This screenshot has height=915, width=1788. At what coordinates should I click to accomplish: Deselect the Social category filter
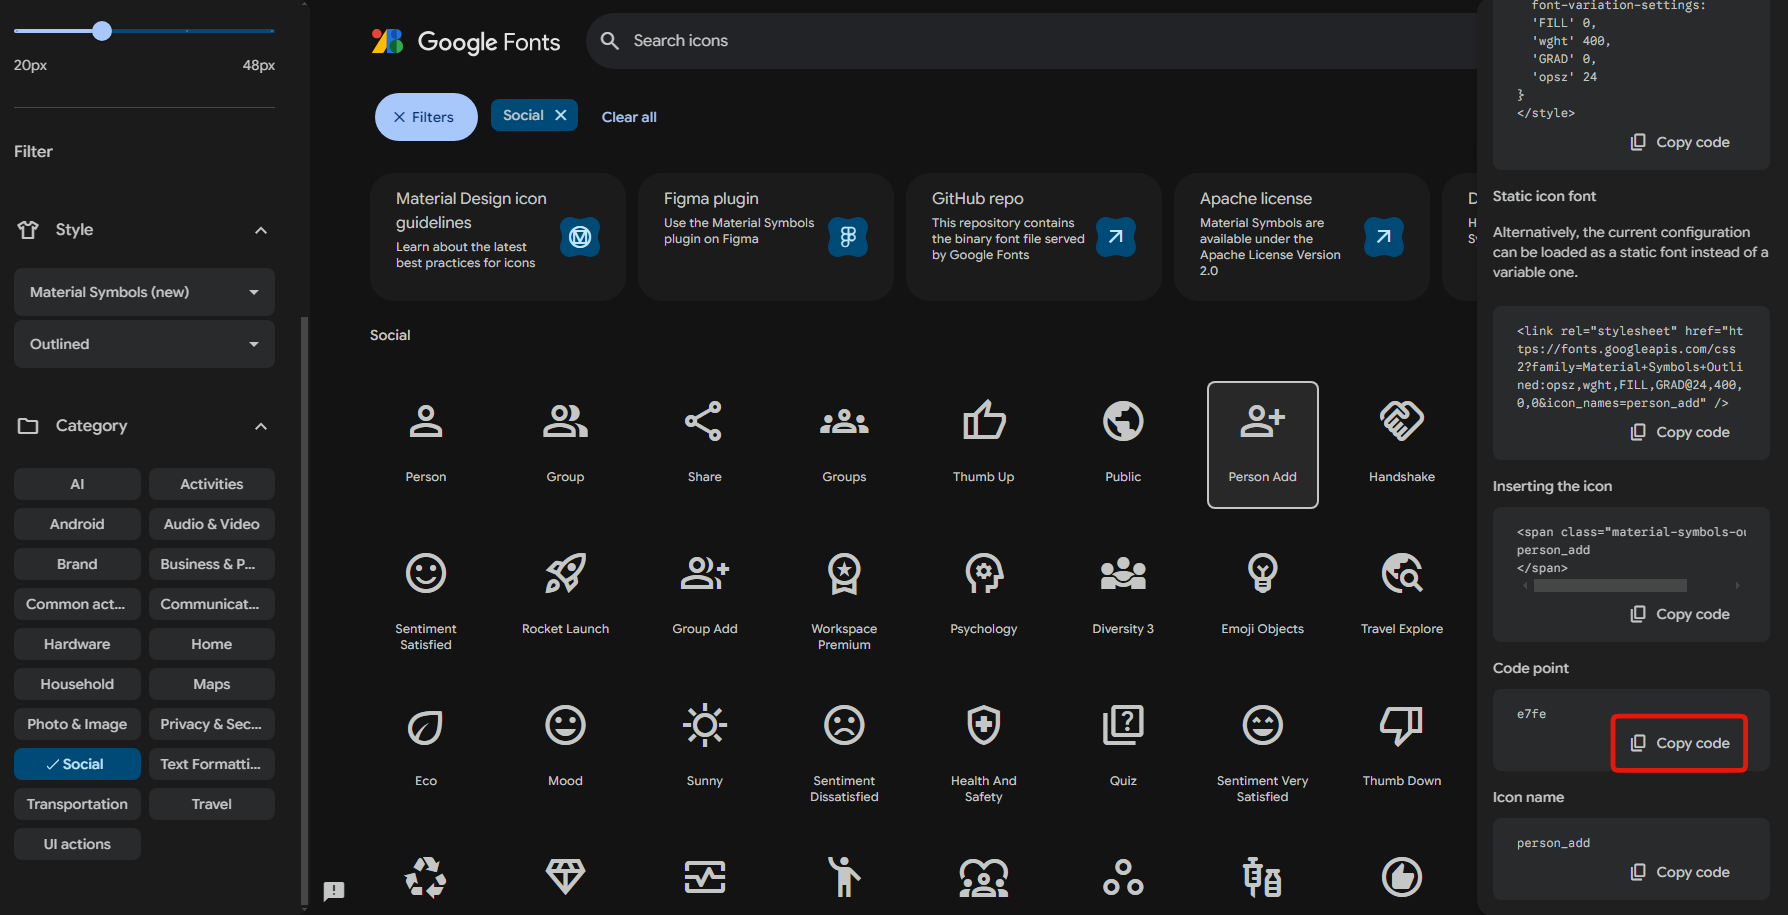tap(77, 764)
